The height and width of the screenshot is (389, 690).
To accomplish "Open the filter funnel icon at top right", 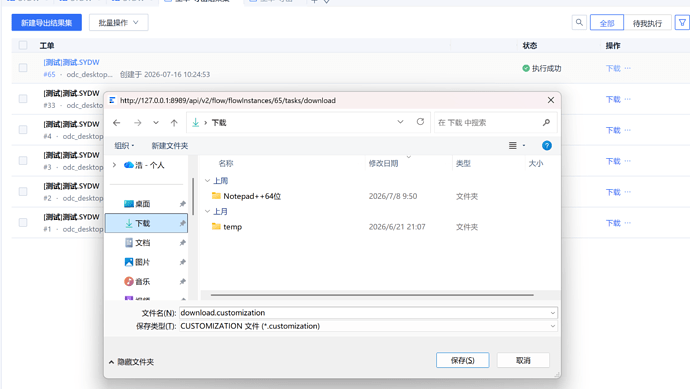I will [682, 22].
